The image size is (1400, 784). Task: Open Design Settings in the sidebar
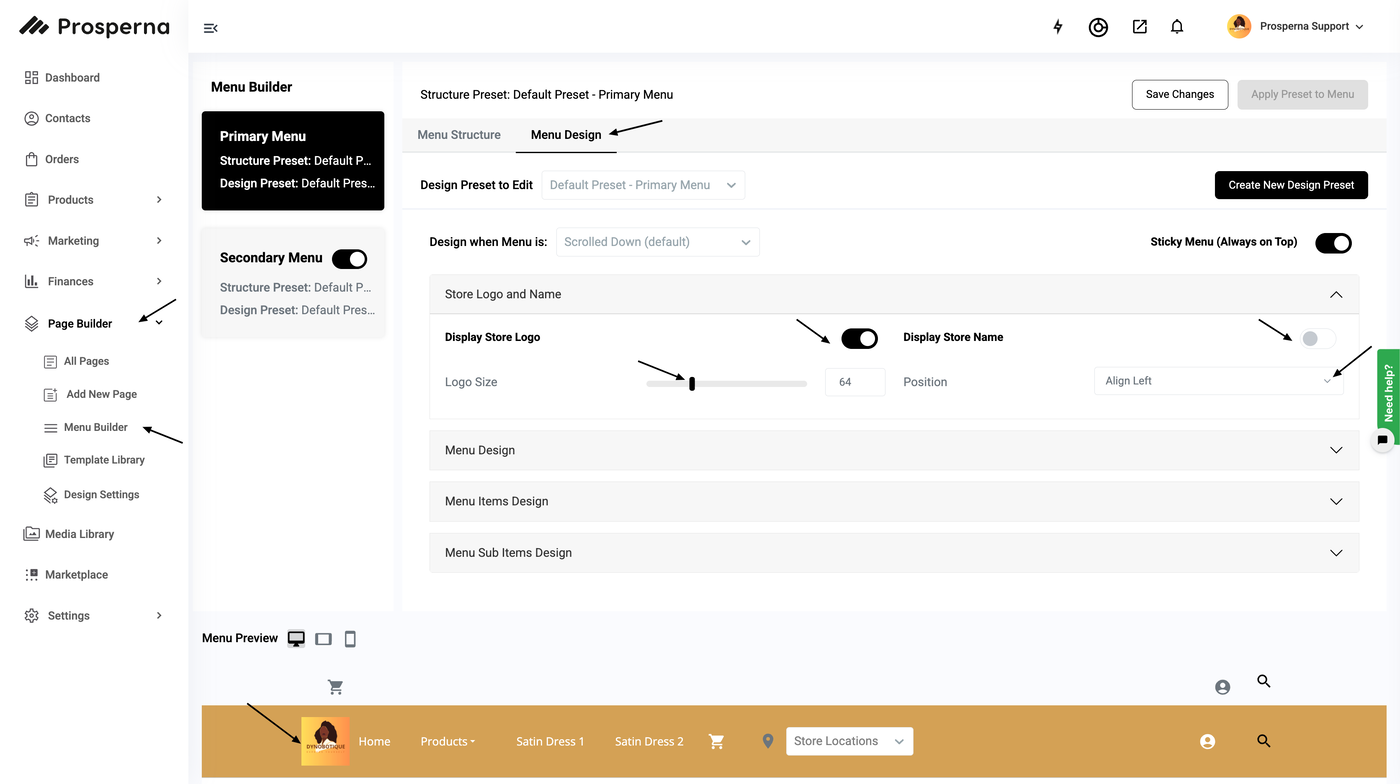92,495
